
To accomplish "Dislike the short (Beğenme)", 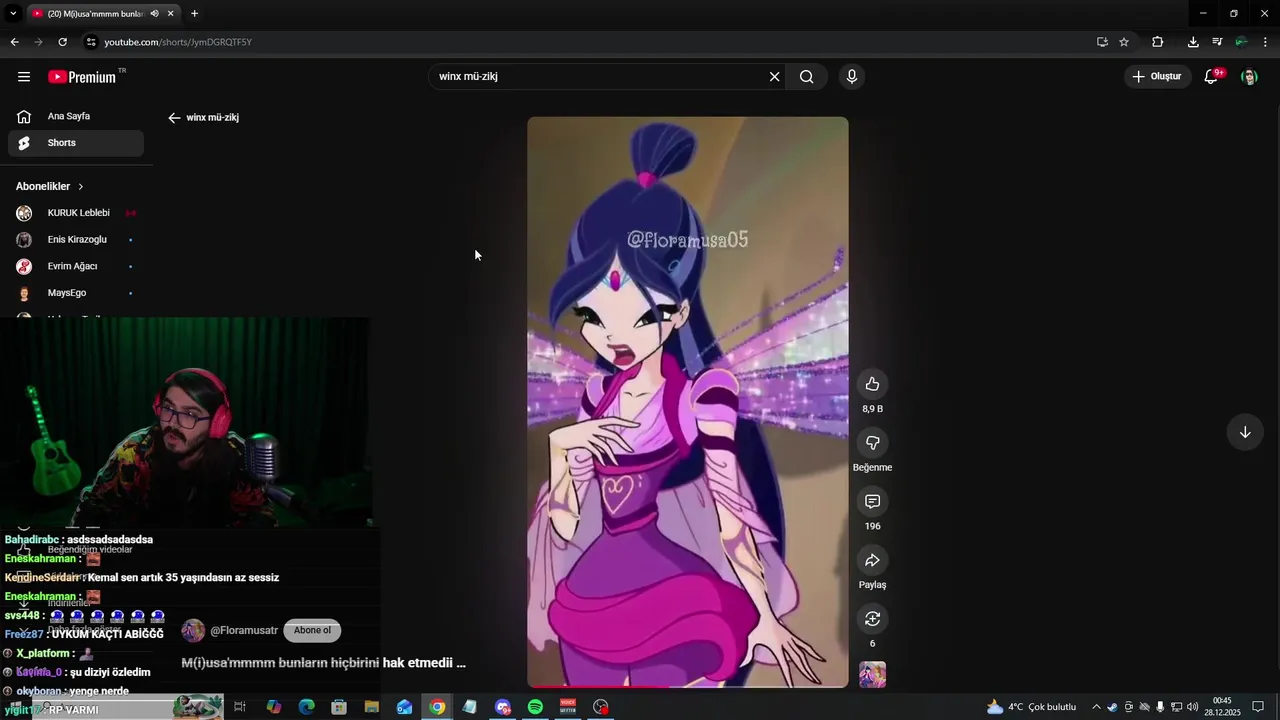I will point(872,443).
